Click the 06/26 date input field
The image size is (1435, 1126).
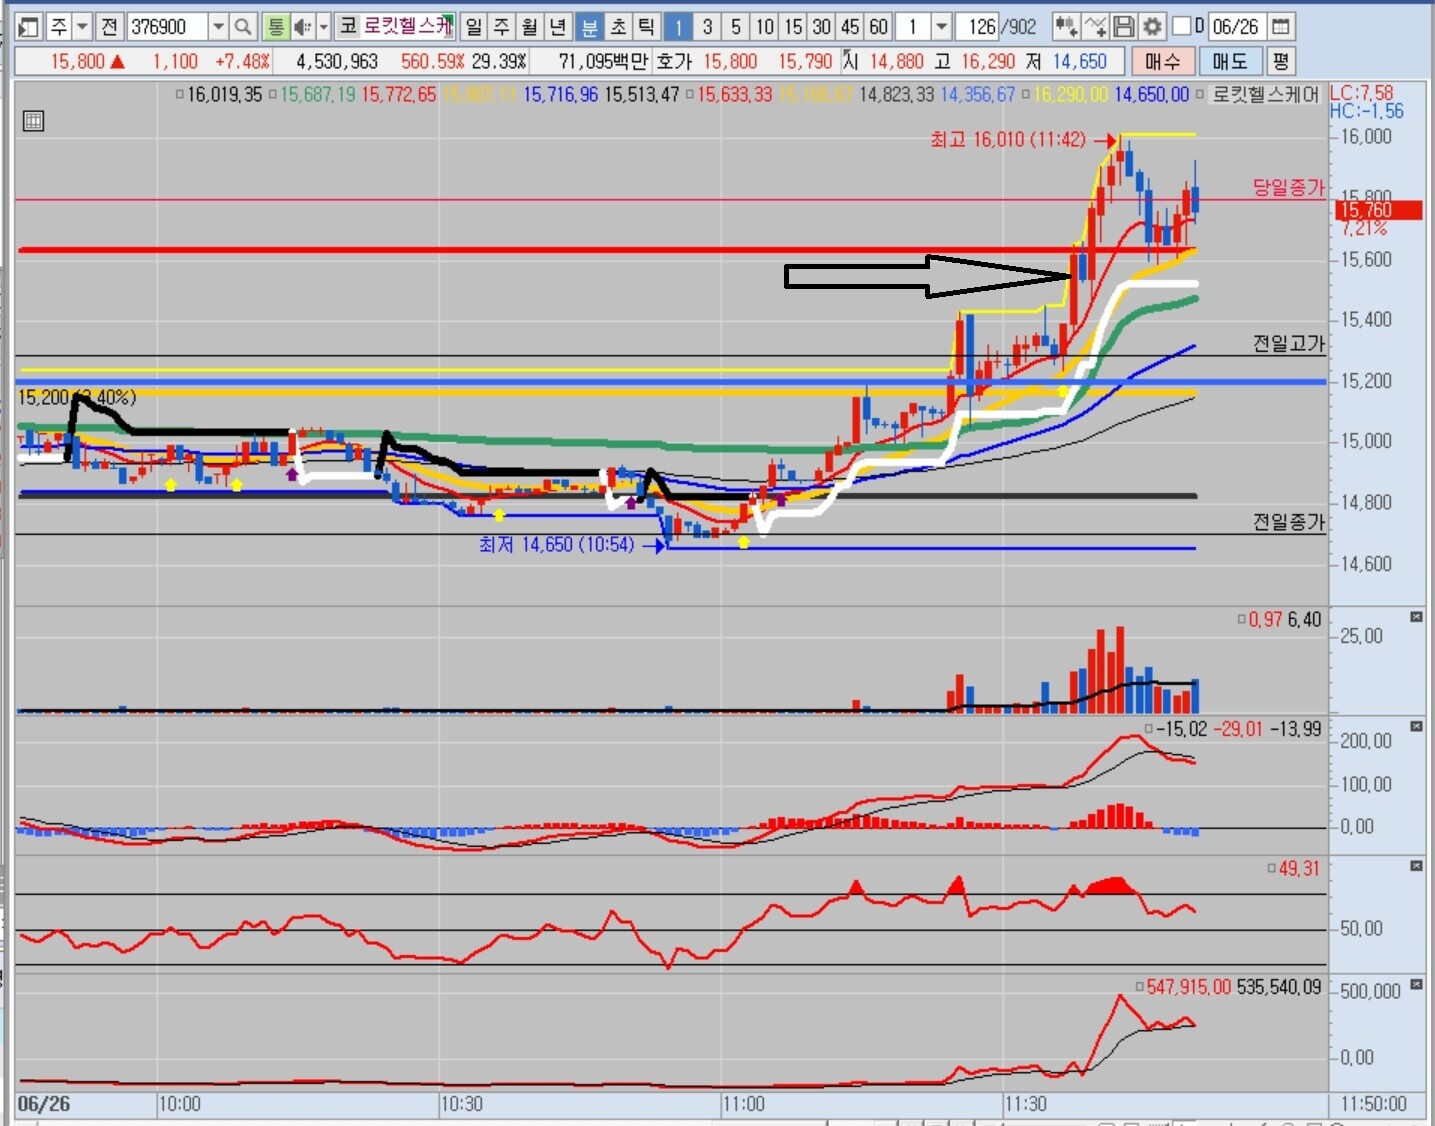(1236, 27)
